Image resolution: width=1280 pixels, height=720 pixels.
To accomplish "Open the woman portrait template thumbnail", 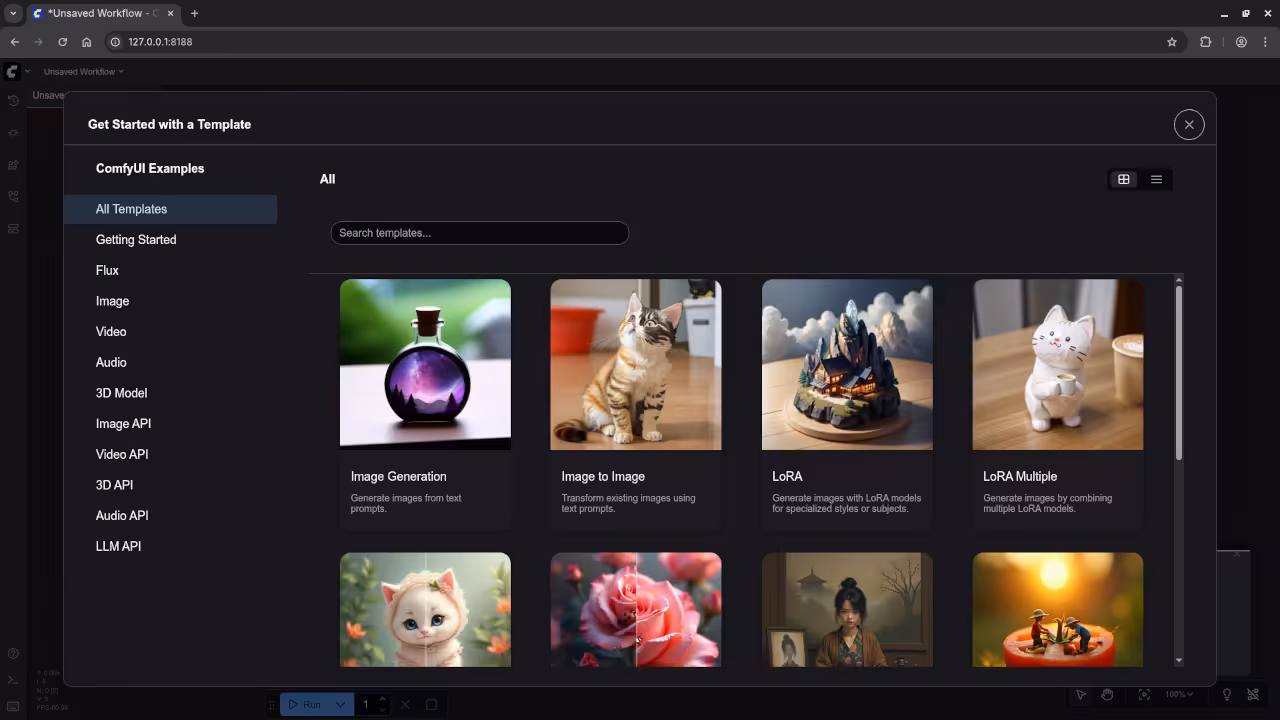I will [x=847, y=609].
